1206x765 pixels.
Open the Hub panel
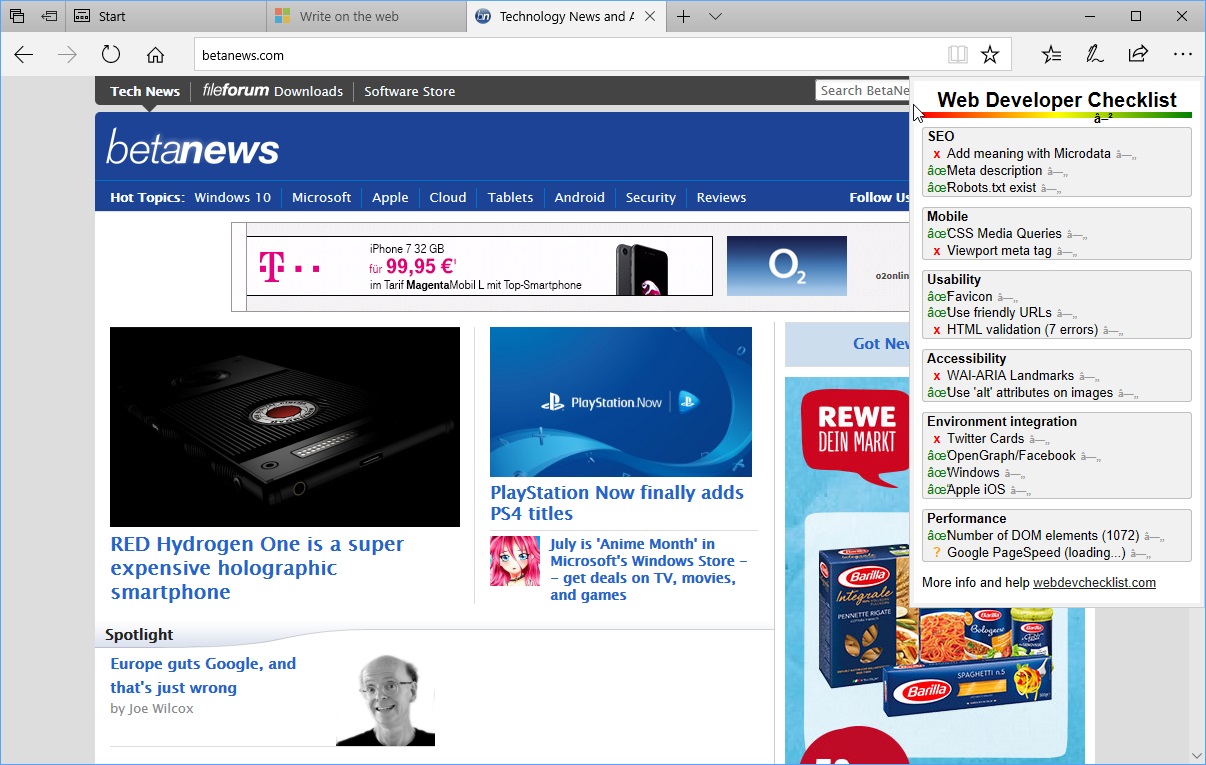pyautogui.click(x=1050, y=54)
